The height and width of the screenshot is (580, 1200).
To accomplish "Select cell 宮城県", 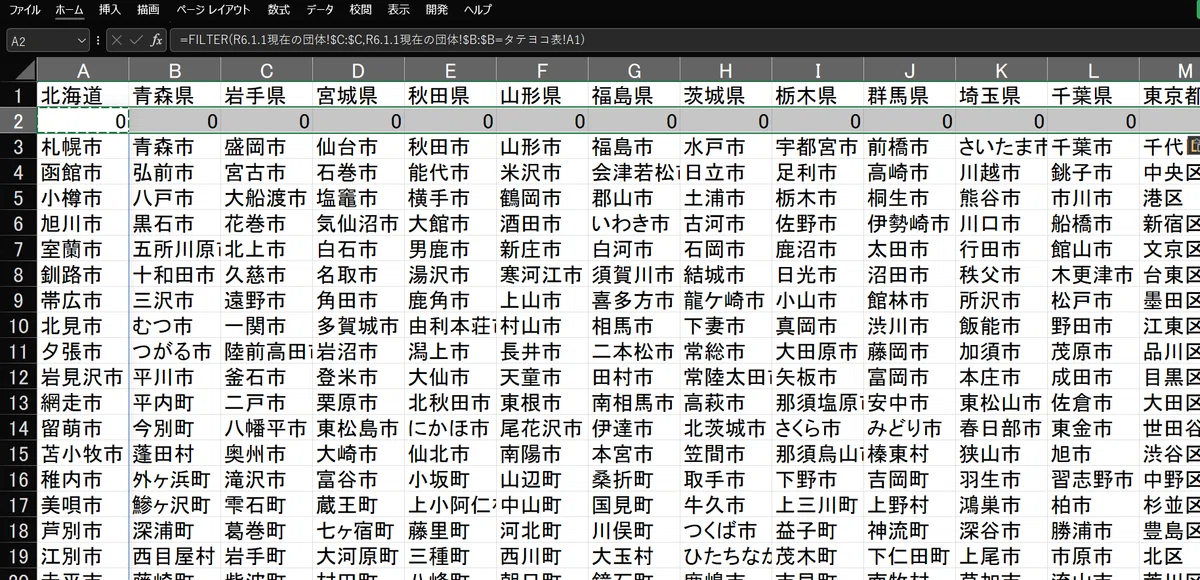I will (358, 95).
